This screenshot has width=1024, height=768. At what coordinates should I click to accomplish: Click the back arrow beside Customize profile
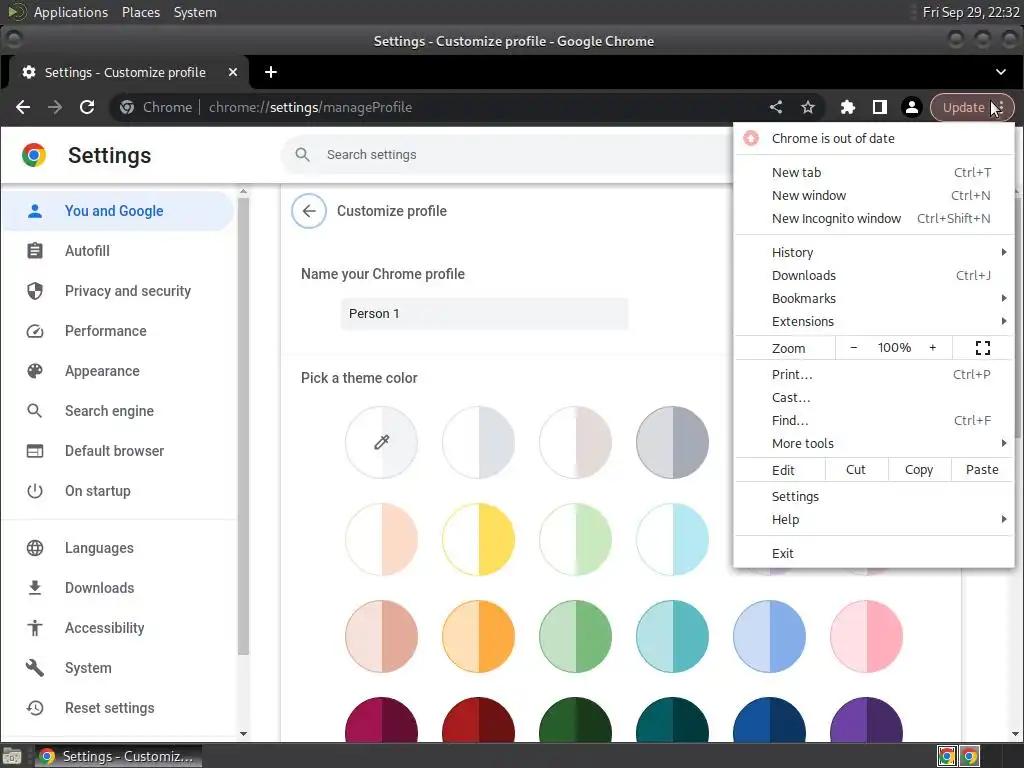(x=309, y=211)
